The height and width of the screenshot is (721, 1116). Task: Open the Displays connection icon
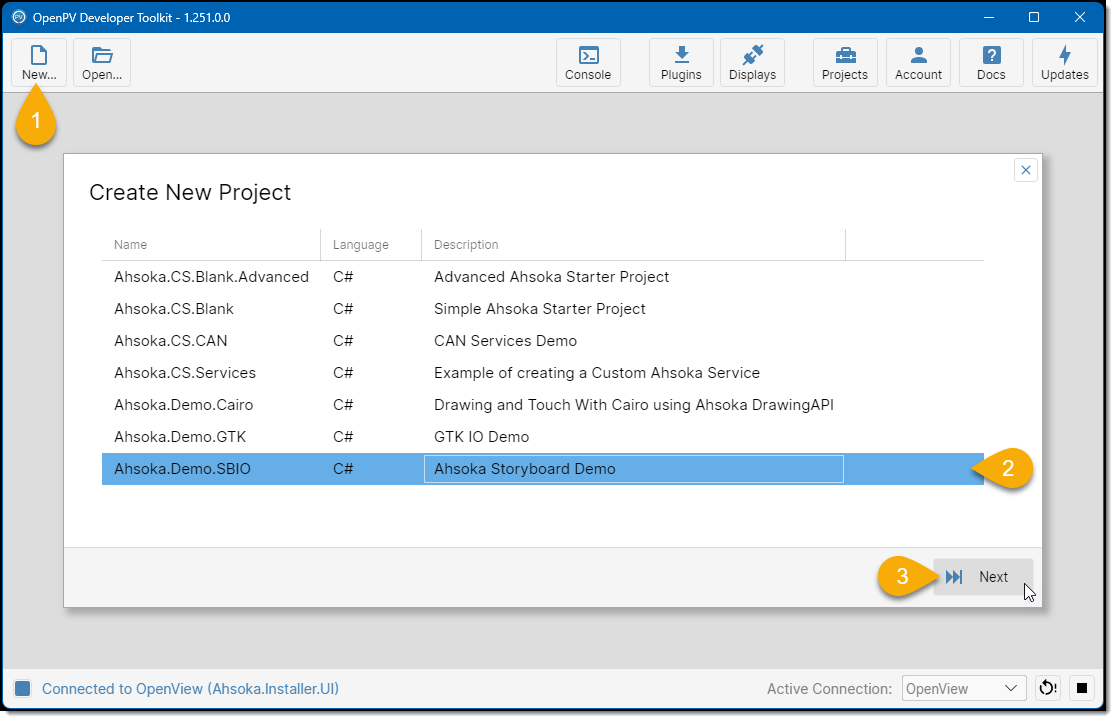752,63
